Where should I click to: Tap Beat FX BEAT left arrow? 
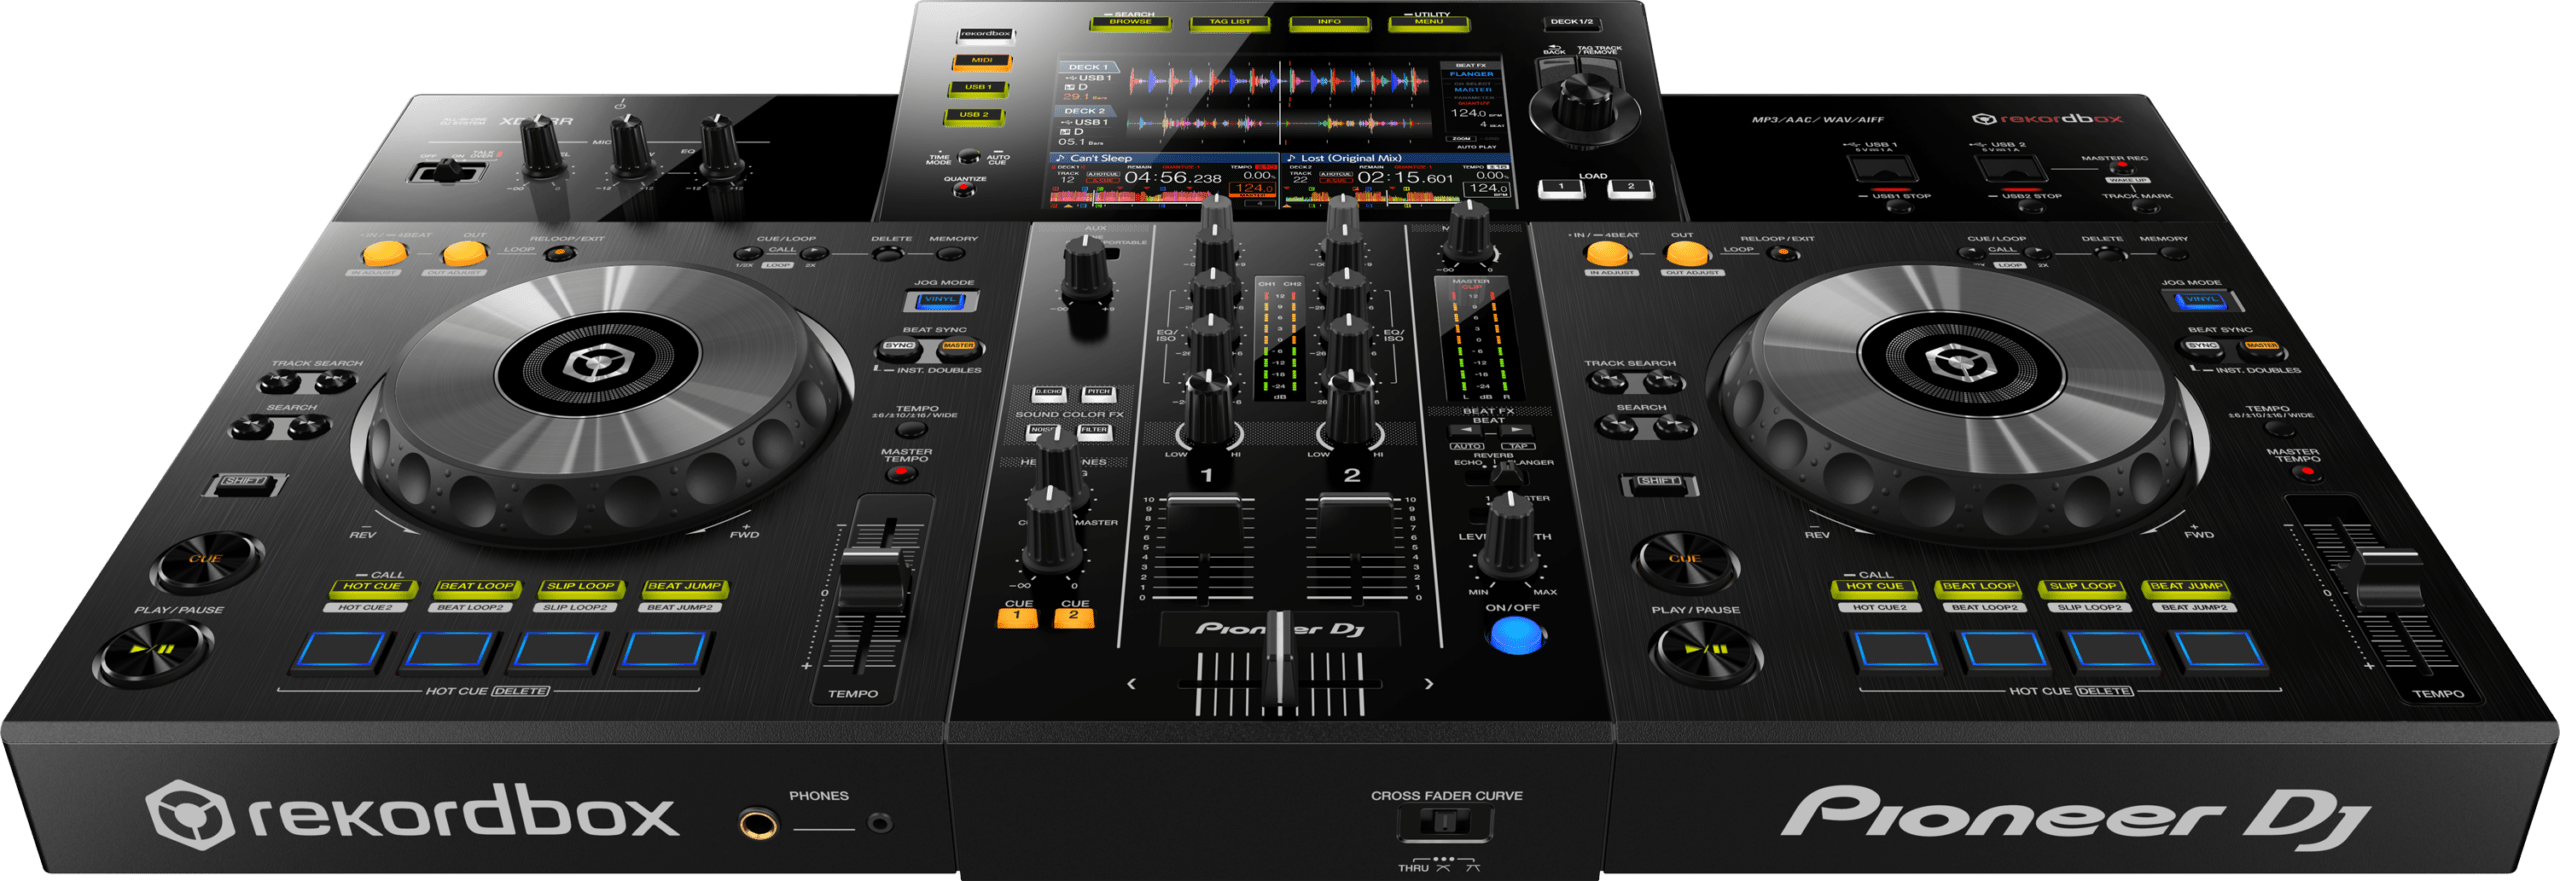tap(1467, 431)
